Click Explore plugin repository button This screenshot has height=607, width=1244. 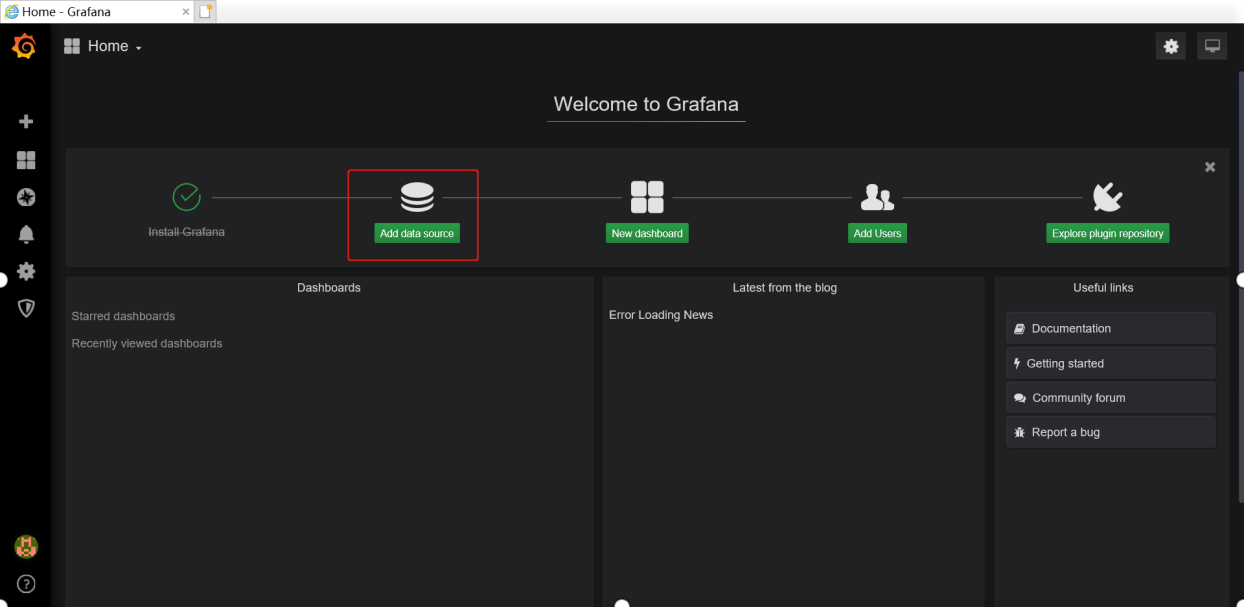[x=1107, y=233]
